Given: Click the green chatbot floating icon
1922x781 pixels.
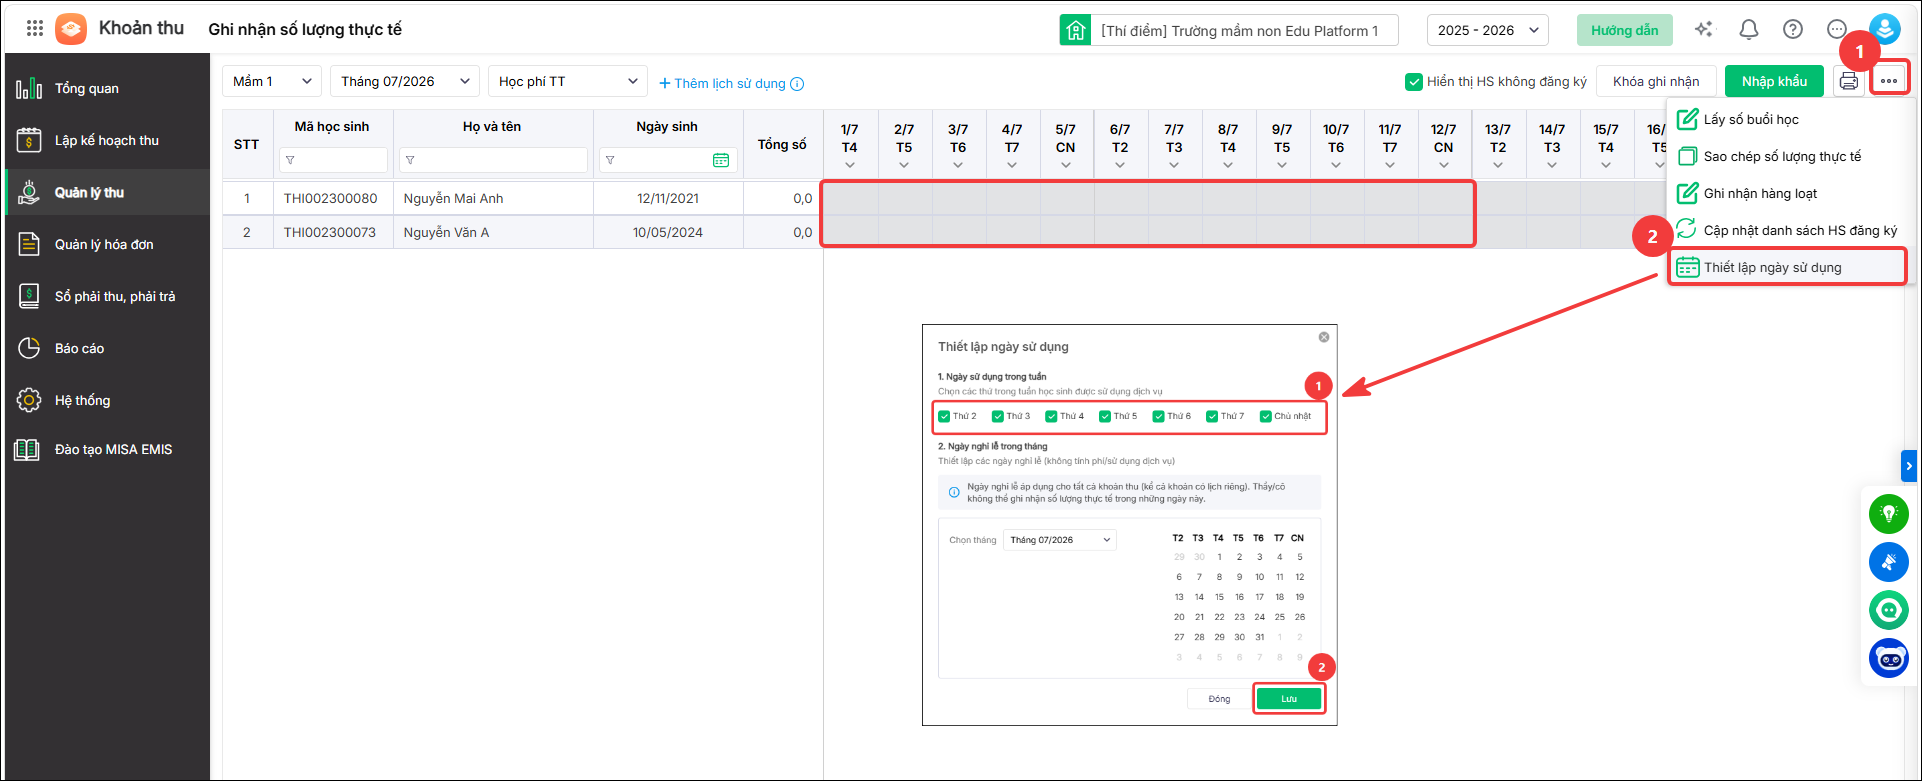Looking at the screenshot, I should point(1889,610).
